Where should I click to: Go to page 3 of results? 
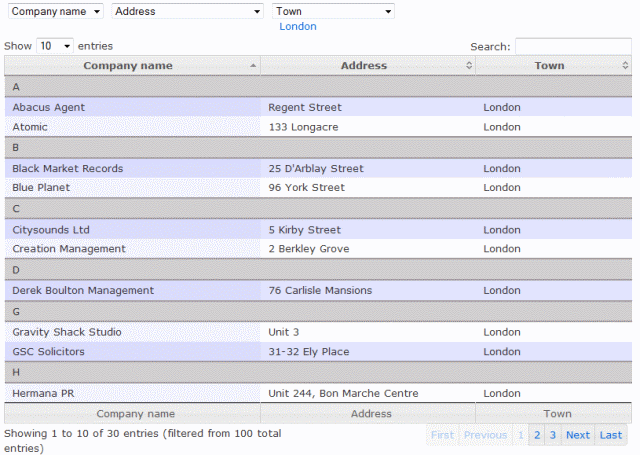(553, 435)
